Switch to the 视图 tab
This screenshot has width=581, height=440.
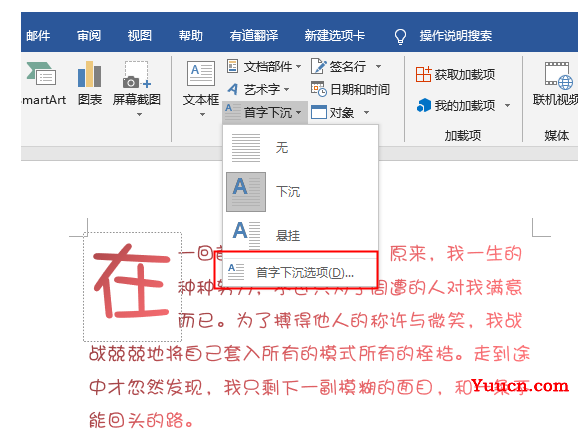140,36
